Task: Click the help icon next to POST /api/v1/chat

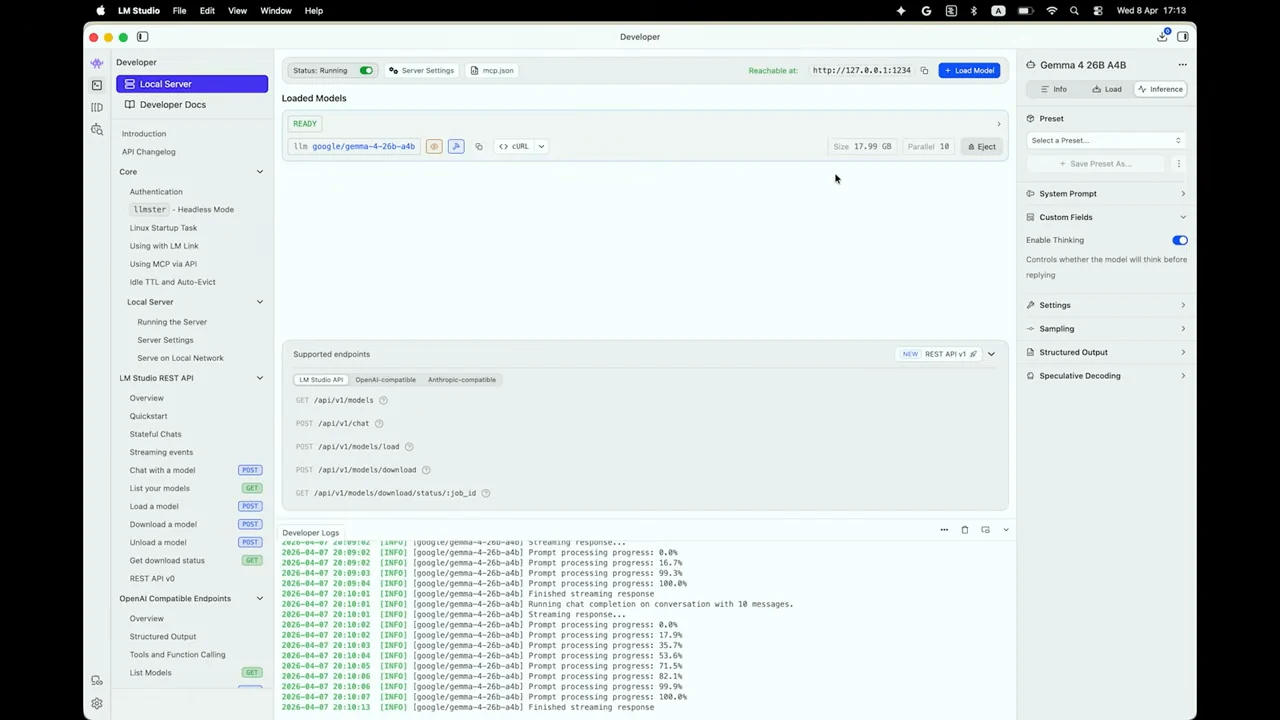Action: (x=379, y=424)
